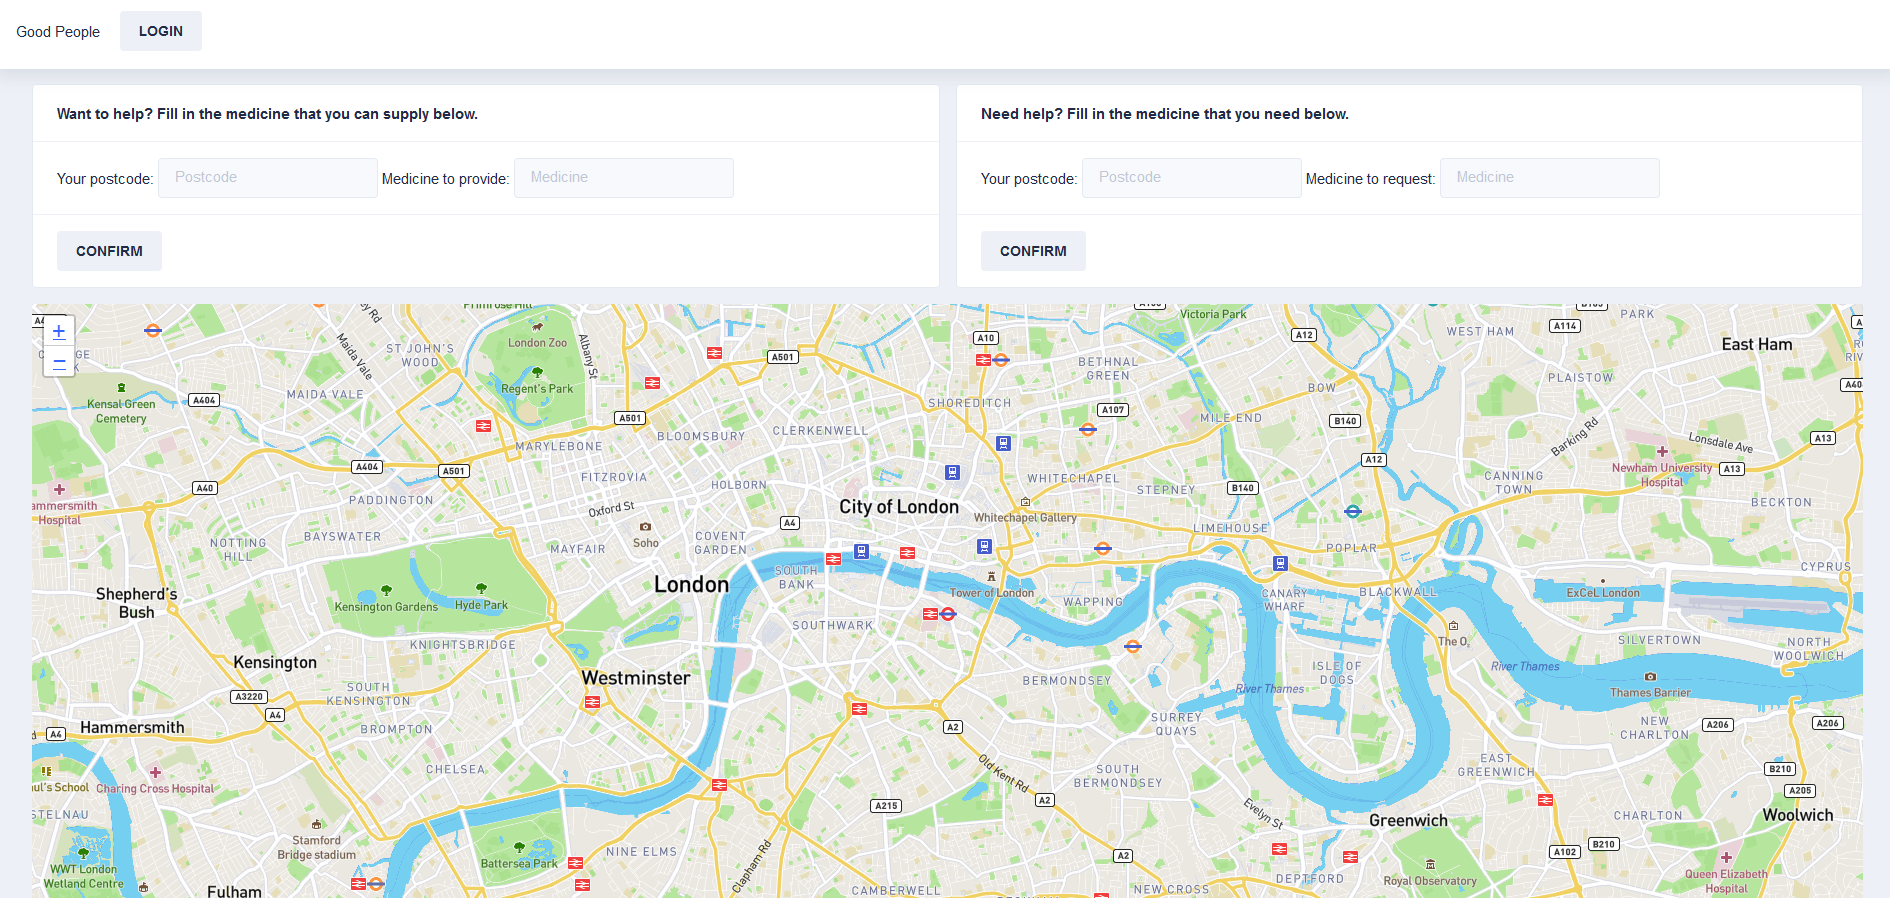Confirm the medicine supply form

pyautogui.click(x=109, y=251)
